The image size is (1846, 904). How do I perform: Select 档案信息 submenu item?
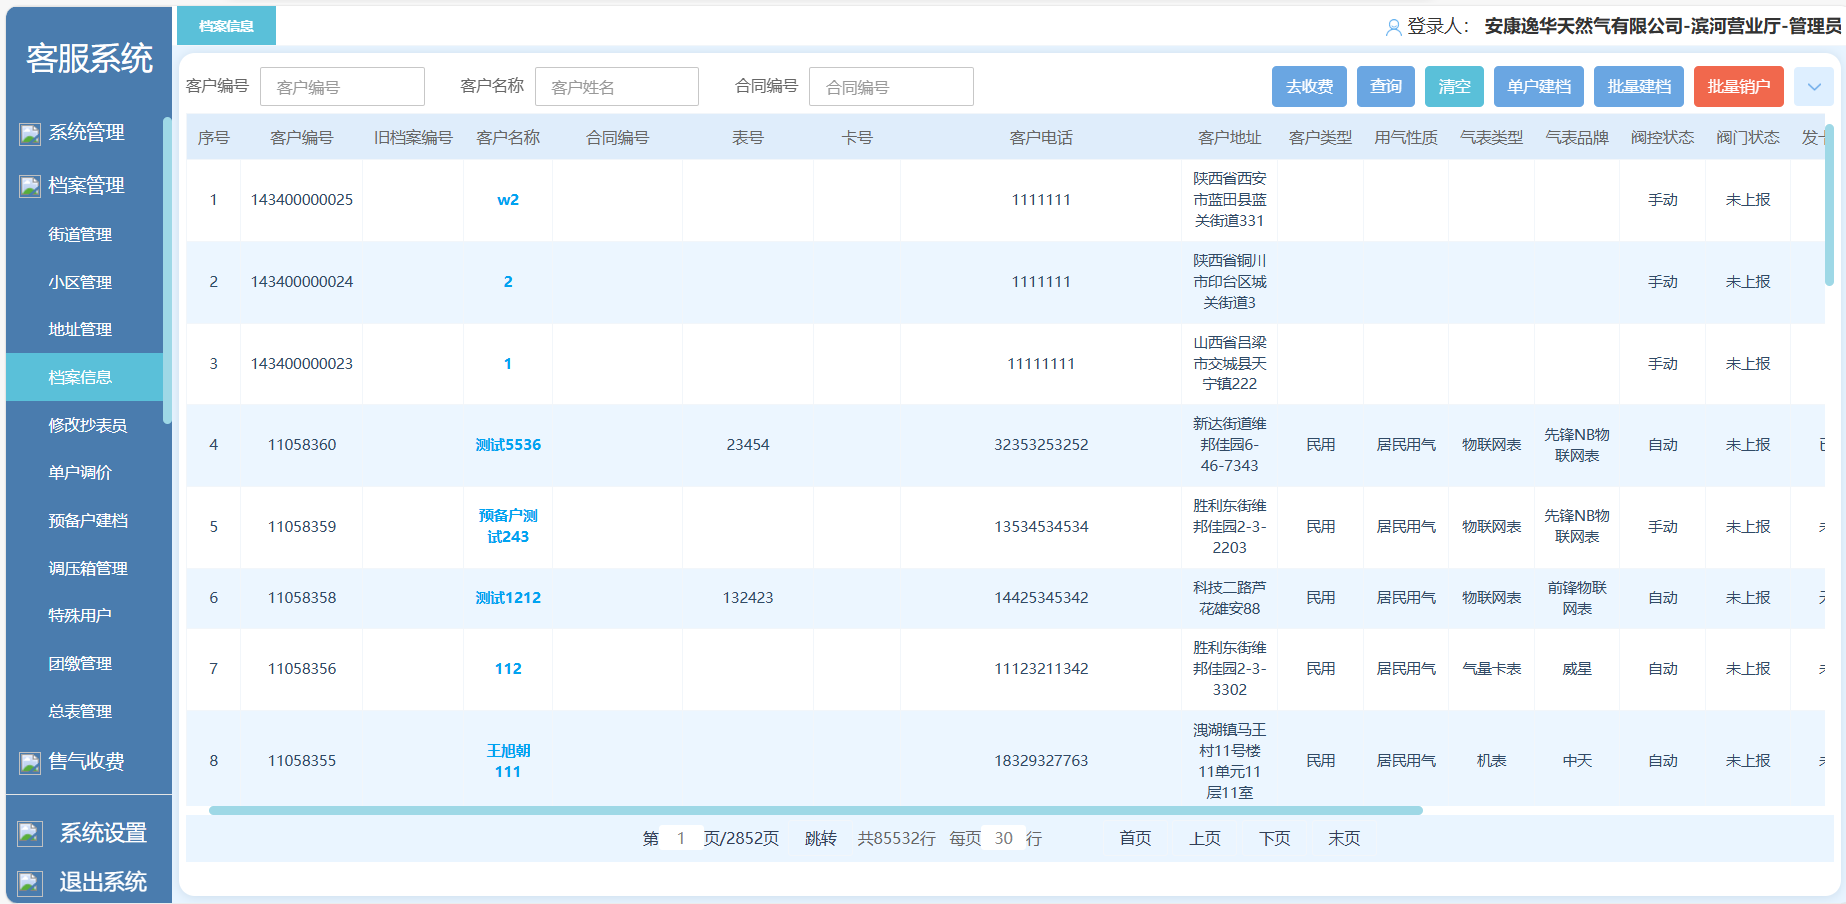[84, 377]
